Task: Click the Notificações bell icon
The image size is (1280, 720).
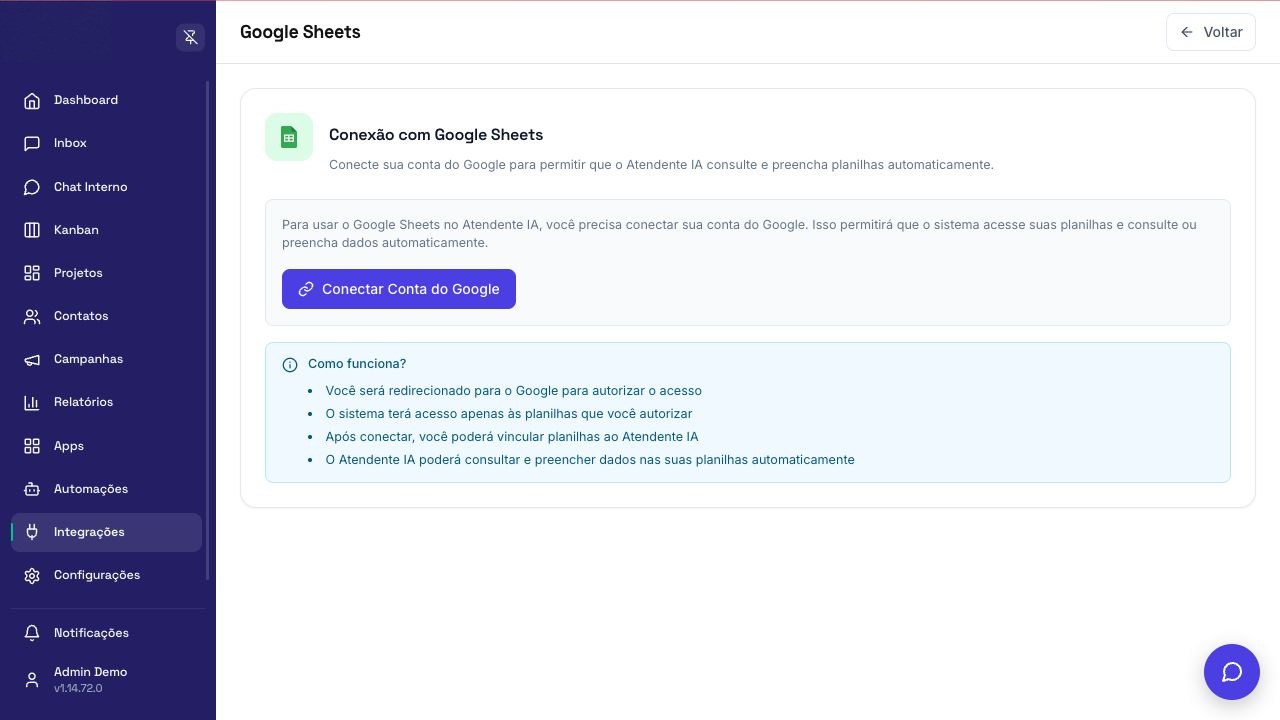Action: click(x=32, y=633)
